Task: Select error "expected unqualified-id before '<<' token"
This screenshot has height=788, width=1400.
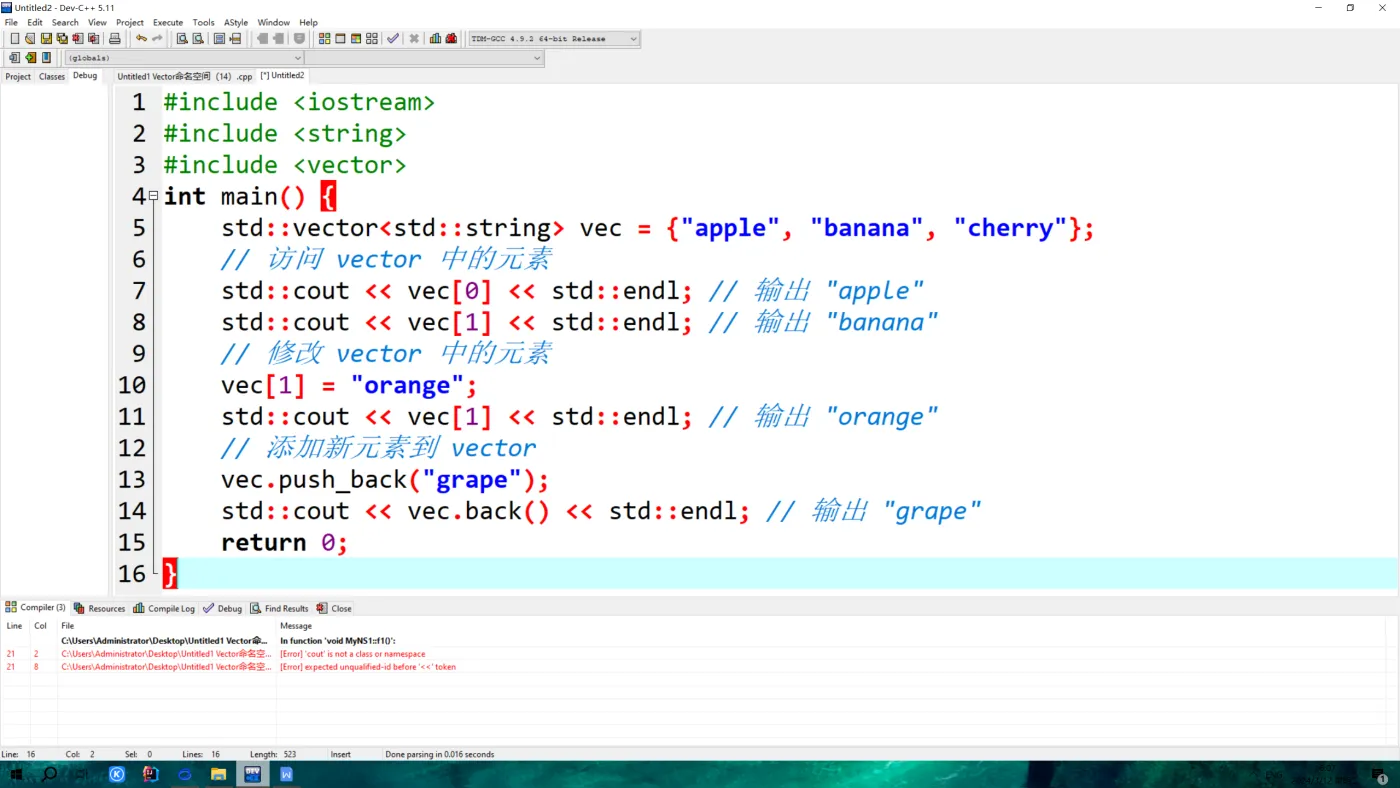Action: pyautogui.click(x=368, y=667)
